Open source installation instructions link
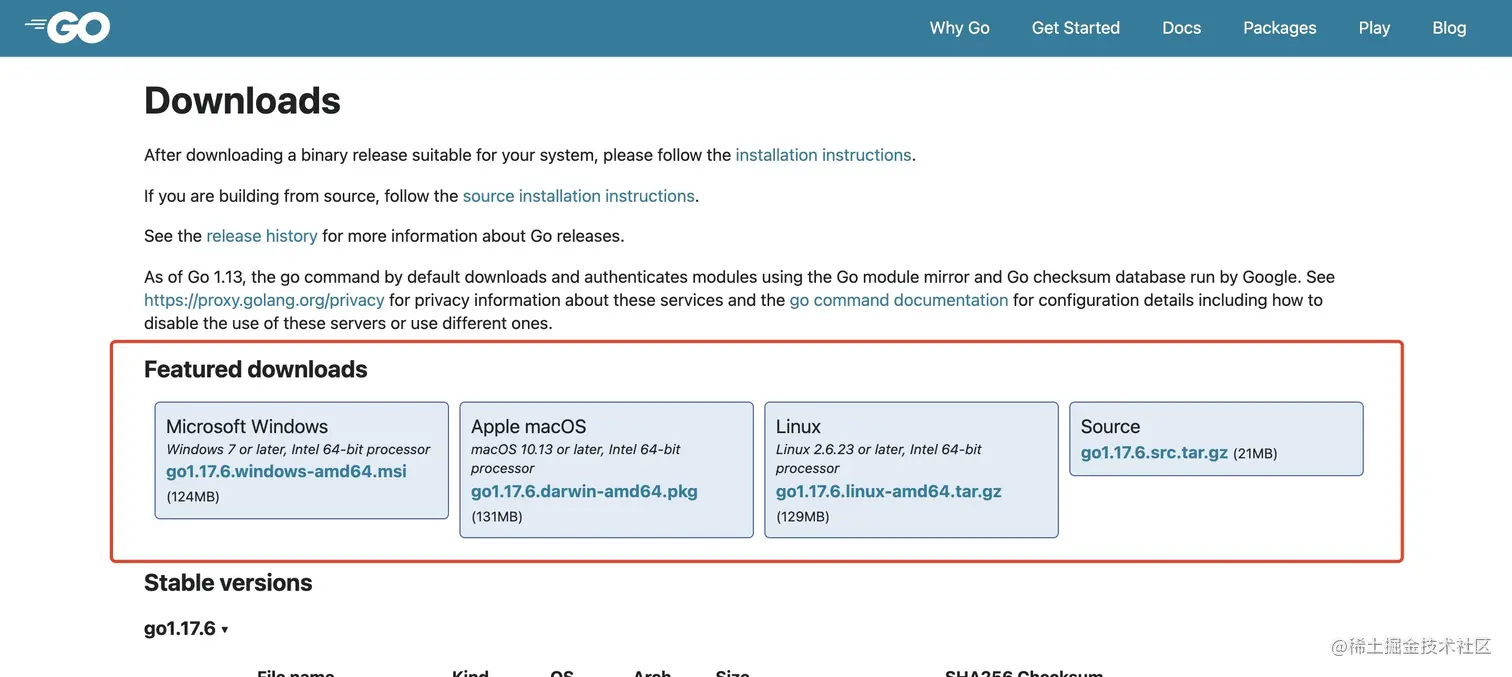Viewport: 1512px width, 677px height. (578, 196)
